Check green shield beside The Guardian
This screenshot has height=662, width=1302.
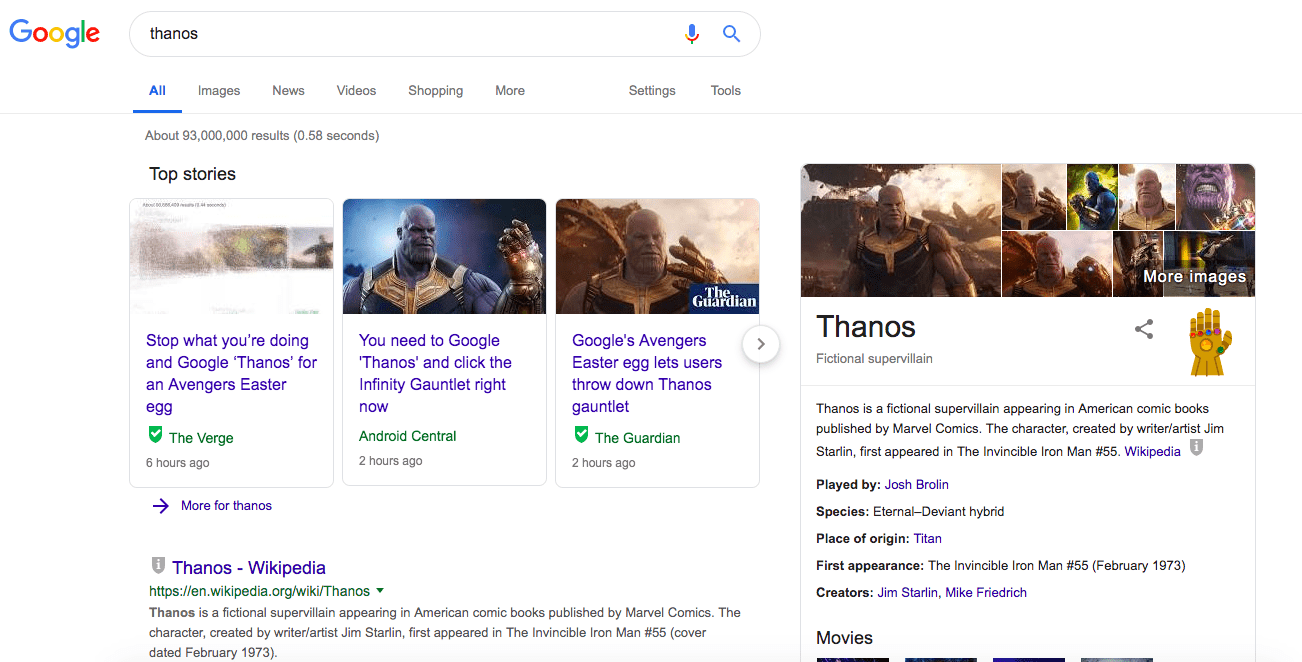[581, 435]
